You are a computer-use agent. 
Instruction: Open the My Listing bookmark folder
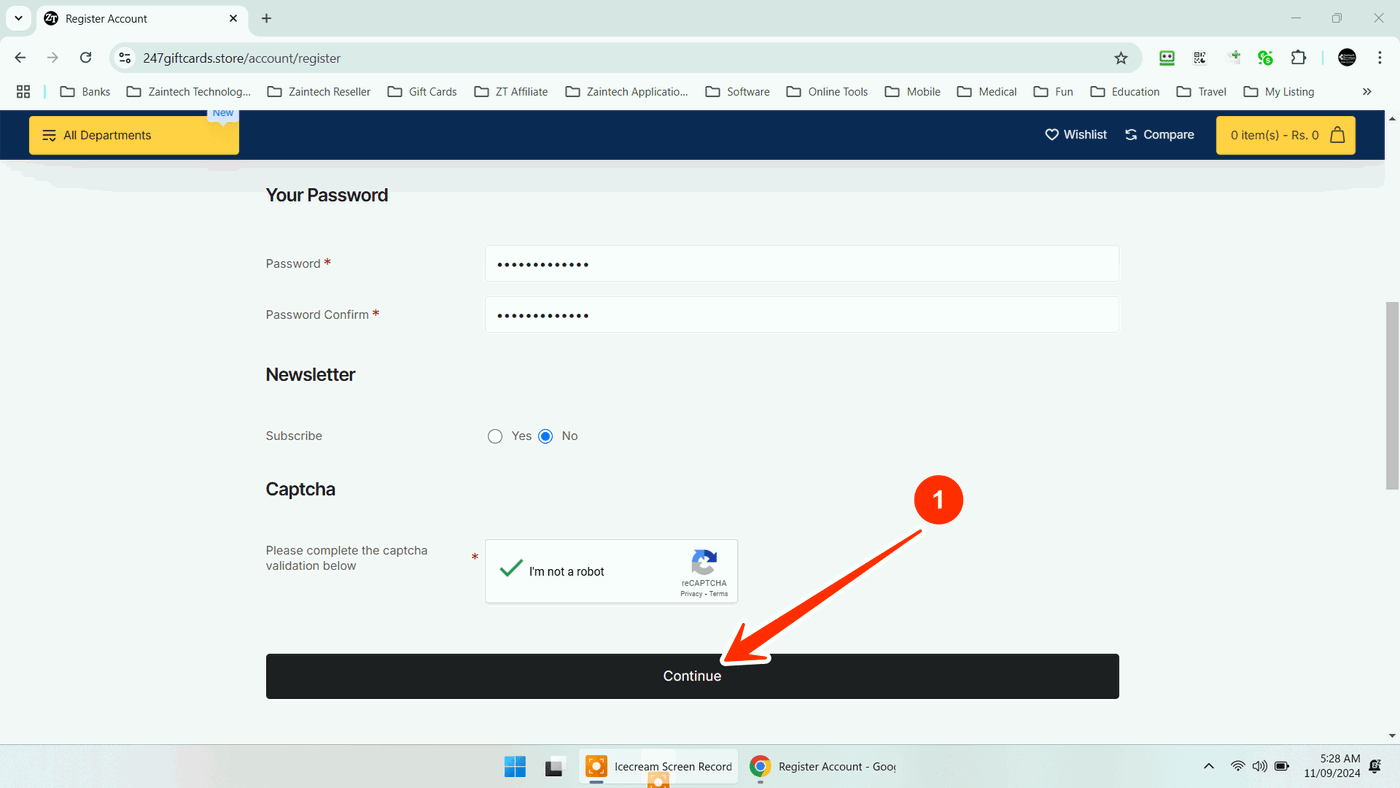1279,91
